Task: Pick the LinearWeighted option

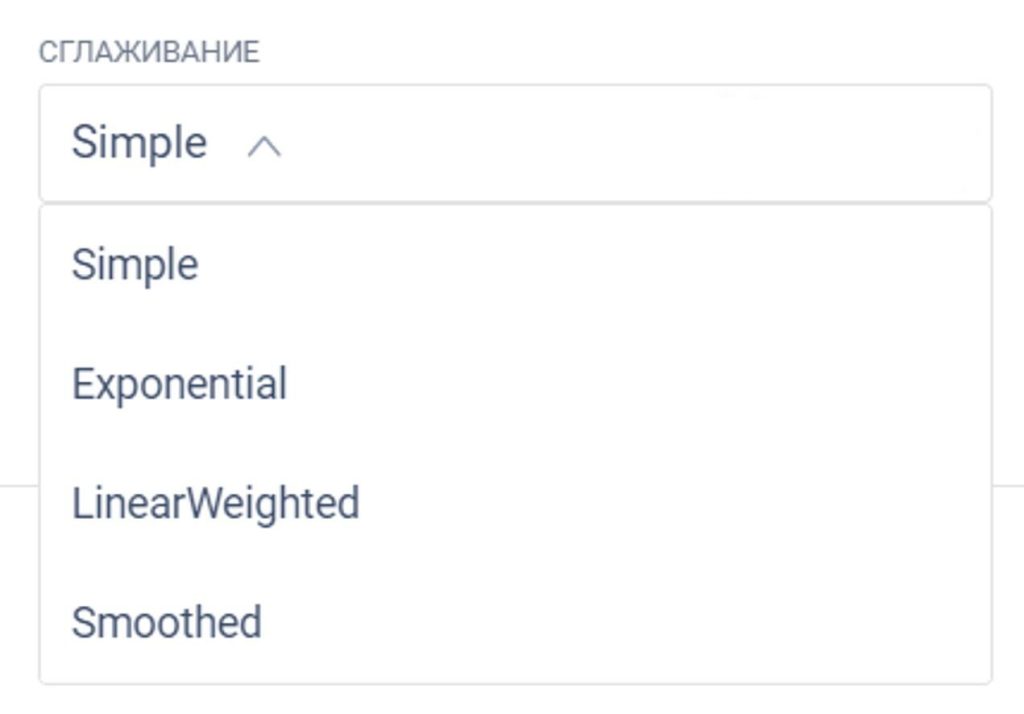Action: click(215, 503)
